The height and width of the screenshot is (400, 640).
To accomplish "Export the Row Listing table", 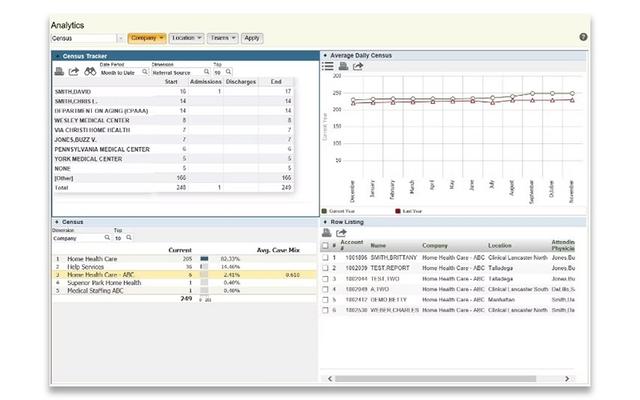I will coord(341,233).
